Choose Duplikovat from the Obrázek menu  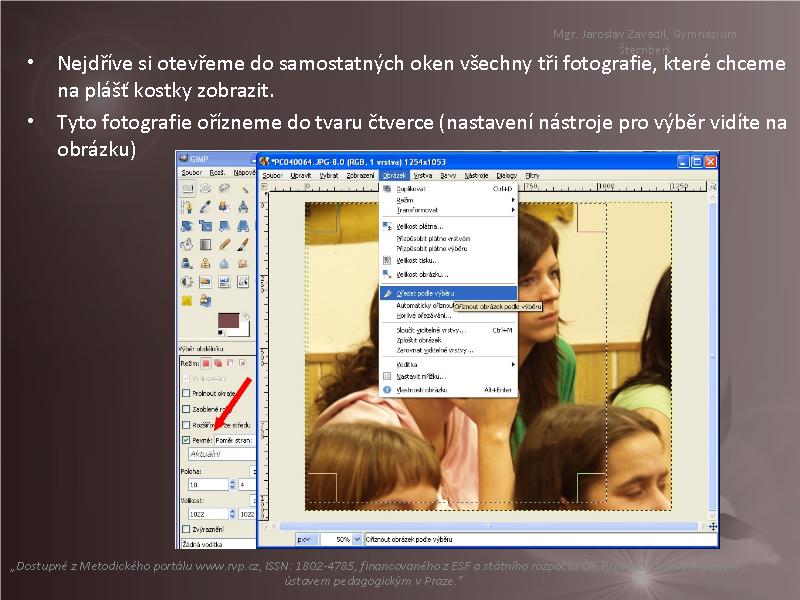pyautogui.click(x=449, y=189)
